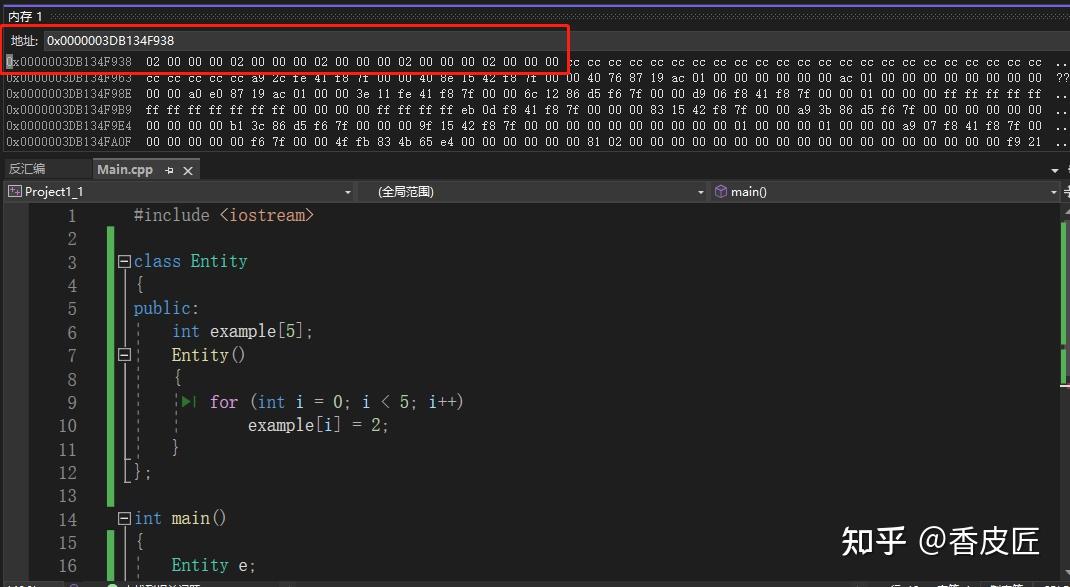Click the project icon left of Project1_1
This screenshot has width=1070, height=587.
(14, 191)
